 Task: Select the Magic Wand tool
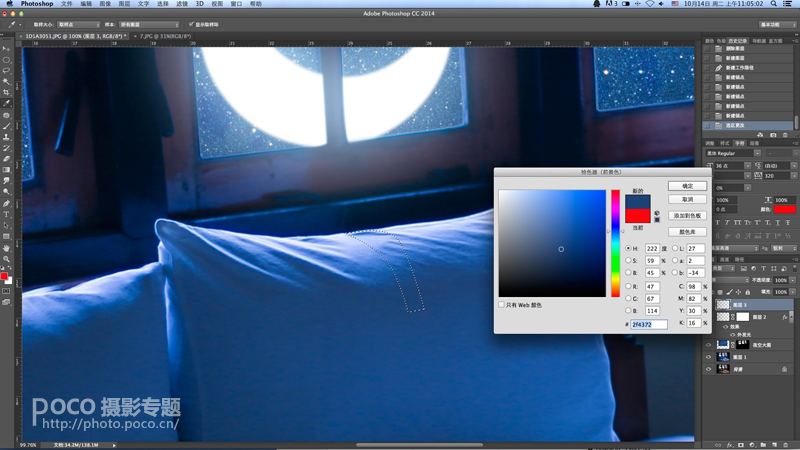pos(6,82)
